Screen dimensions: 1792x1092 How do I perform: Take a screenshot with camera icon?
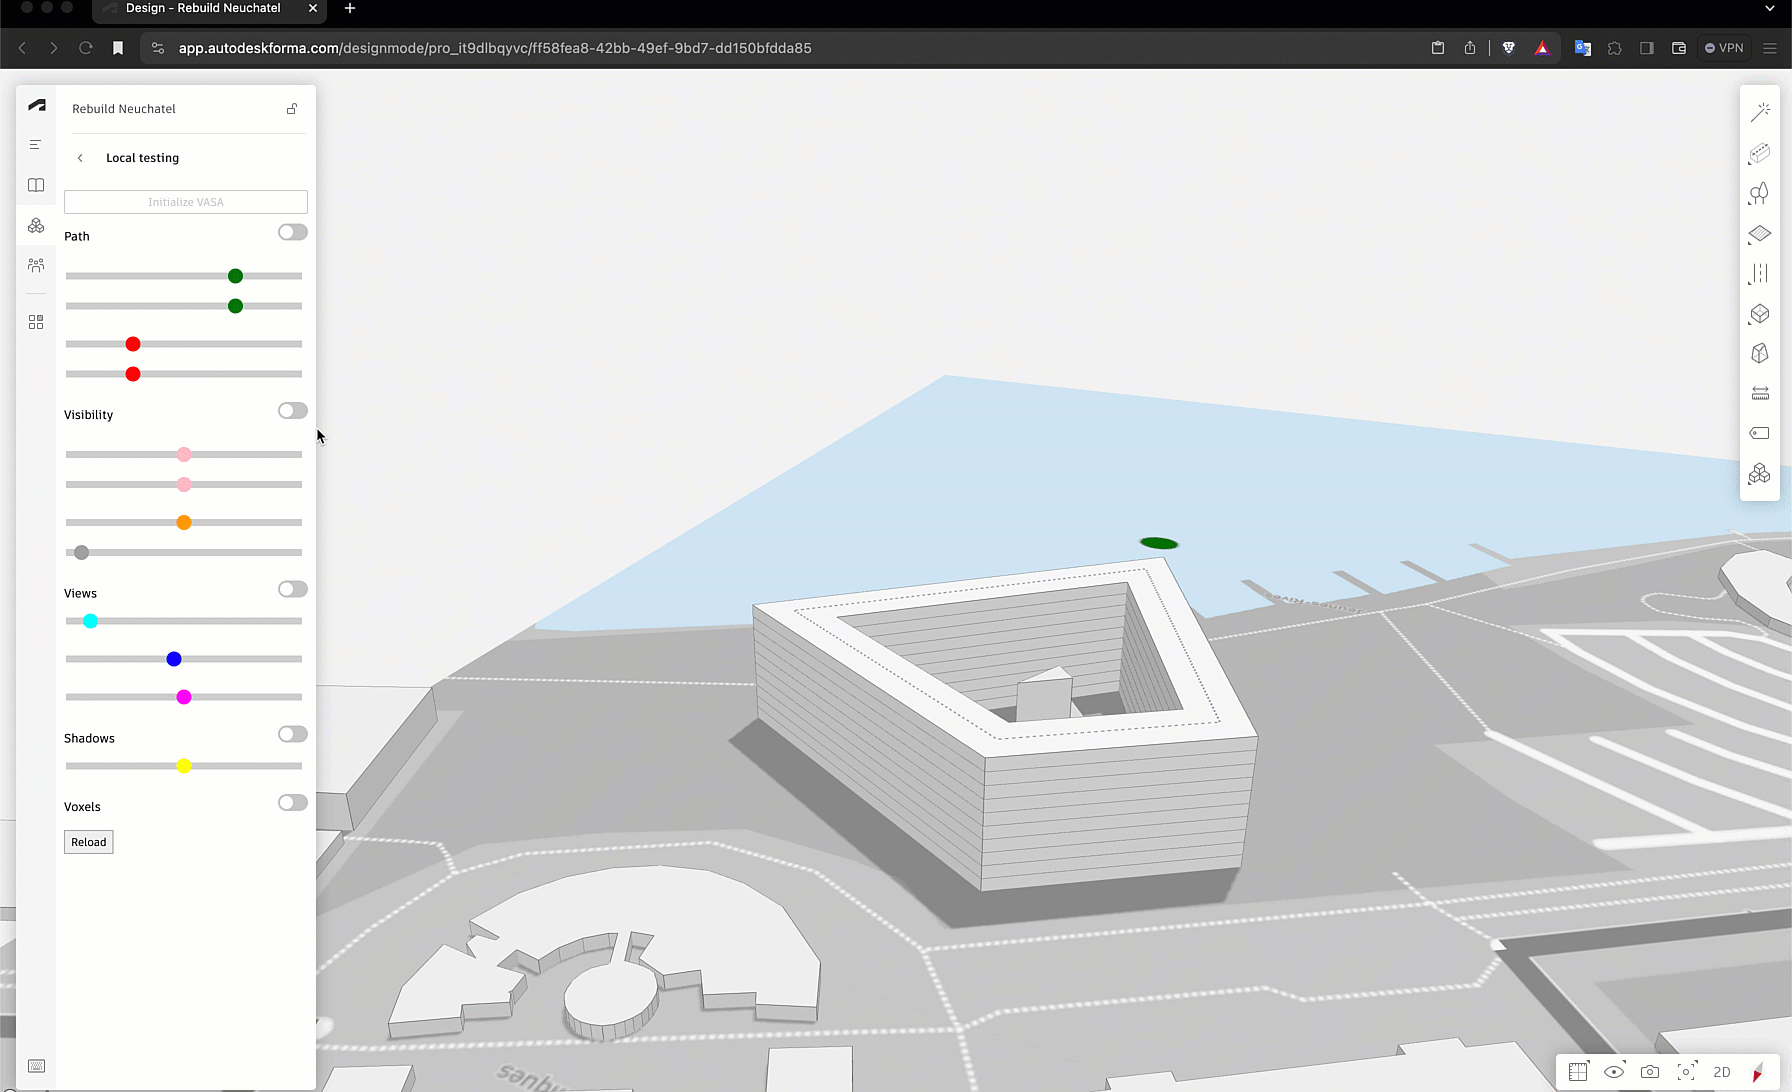pos(1650,1072)
